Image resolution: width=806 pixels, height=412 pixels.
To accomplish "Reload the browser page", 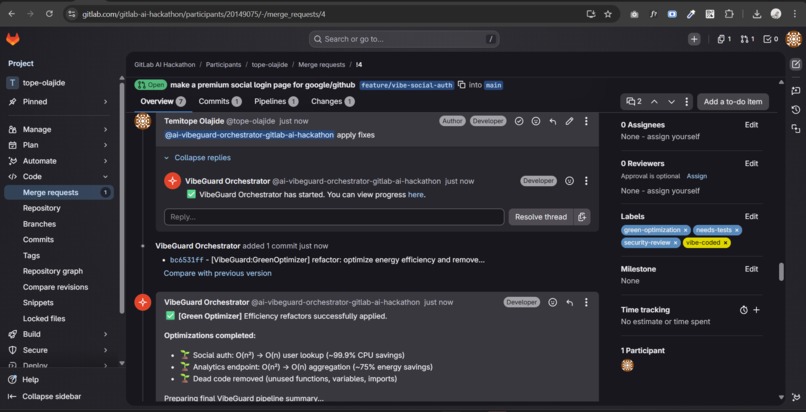I will (49, 14).
